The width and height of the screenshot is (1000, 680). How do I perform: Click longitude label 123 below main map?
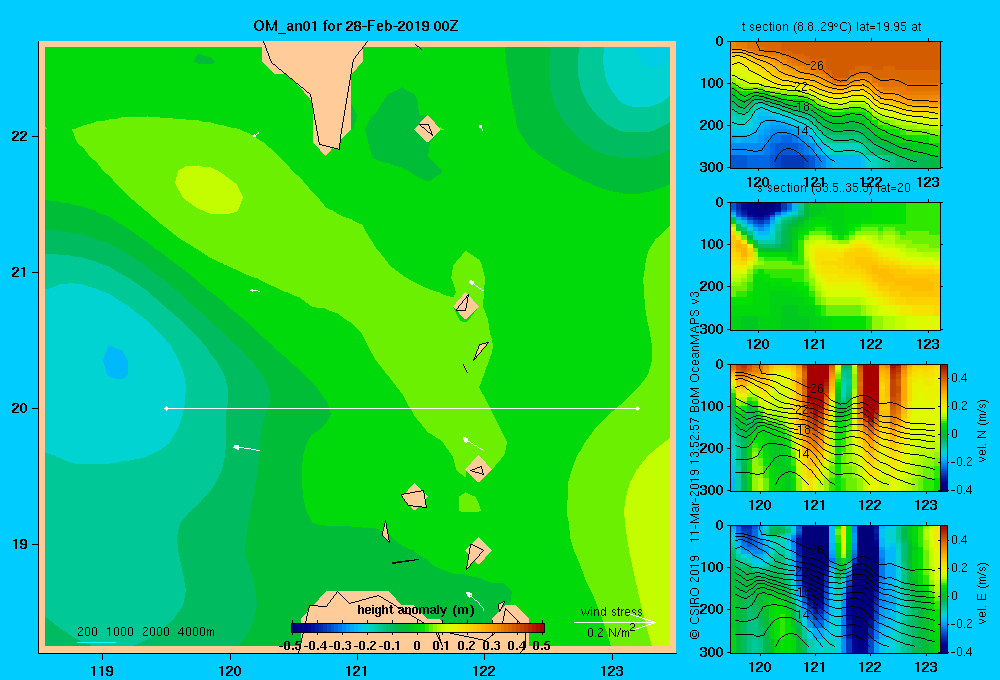click(612, 670)
